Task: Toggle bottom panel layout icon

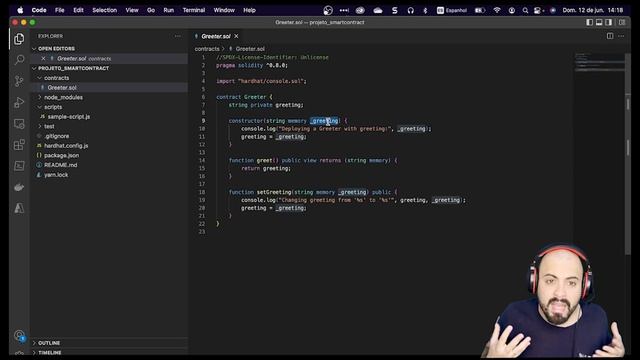Action: pos(599,22)
